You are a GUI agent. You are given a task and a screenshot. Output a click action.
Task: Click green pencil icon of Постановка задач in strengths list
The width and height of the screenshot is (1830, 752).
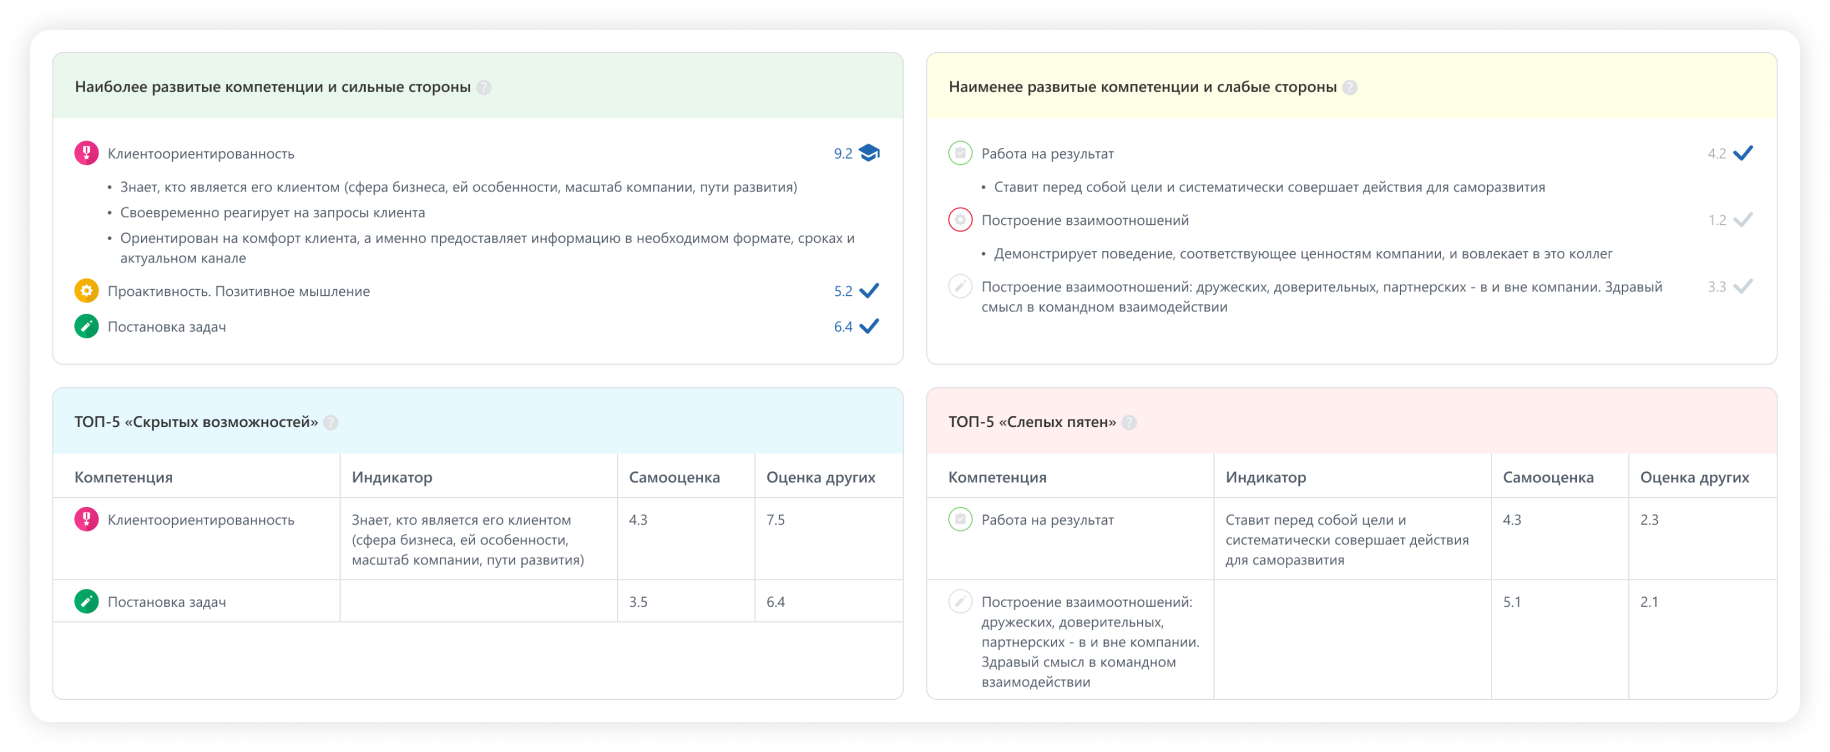tap(87, 326)
